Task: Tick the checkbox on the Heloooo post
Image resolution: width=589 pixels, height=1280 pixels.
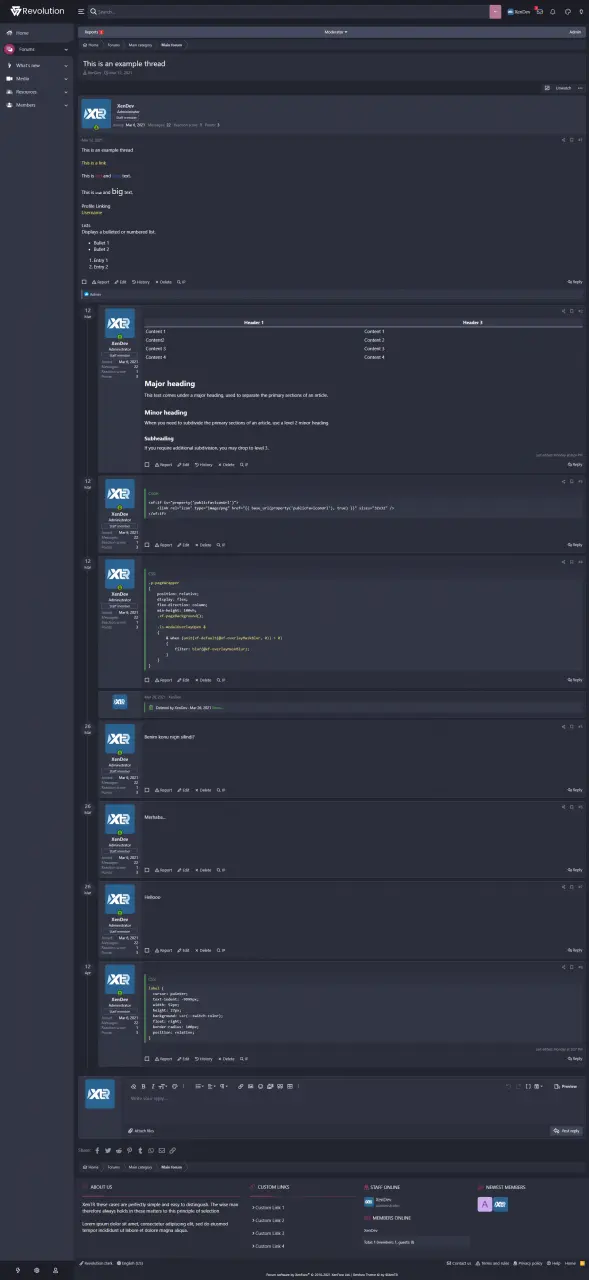Action: coord(147,951)
